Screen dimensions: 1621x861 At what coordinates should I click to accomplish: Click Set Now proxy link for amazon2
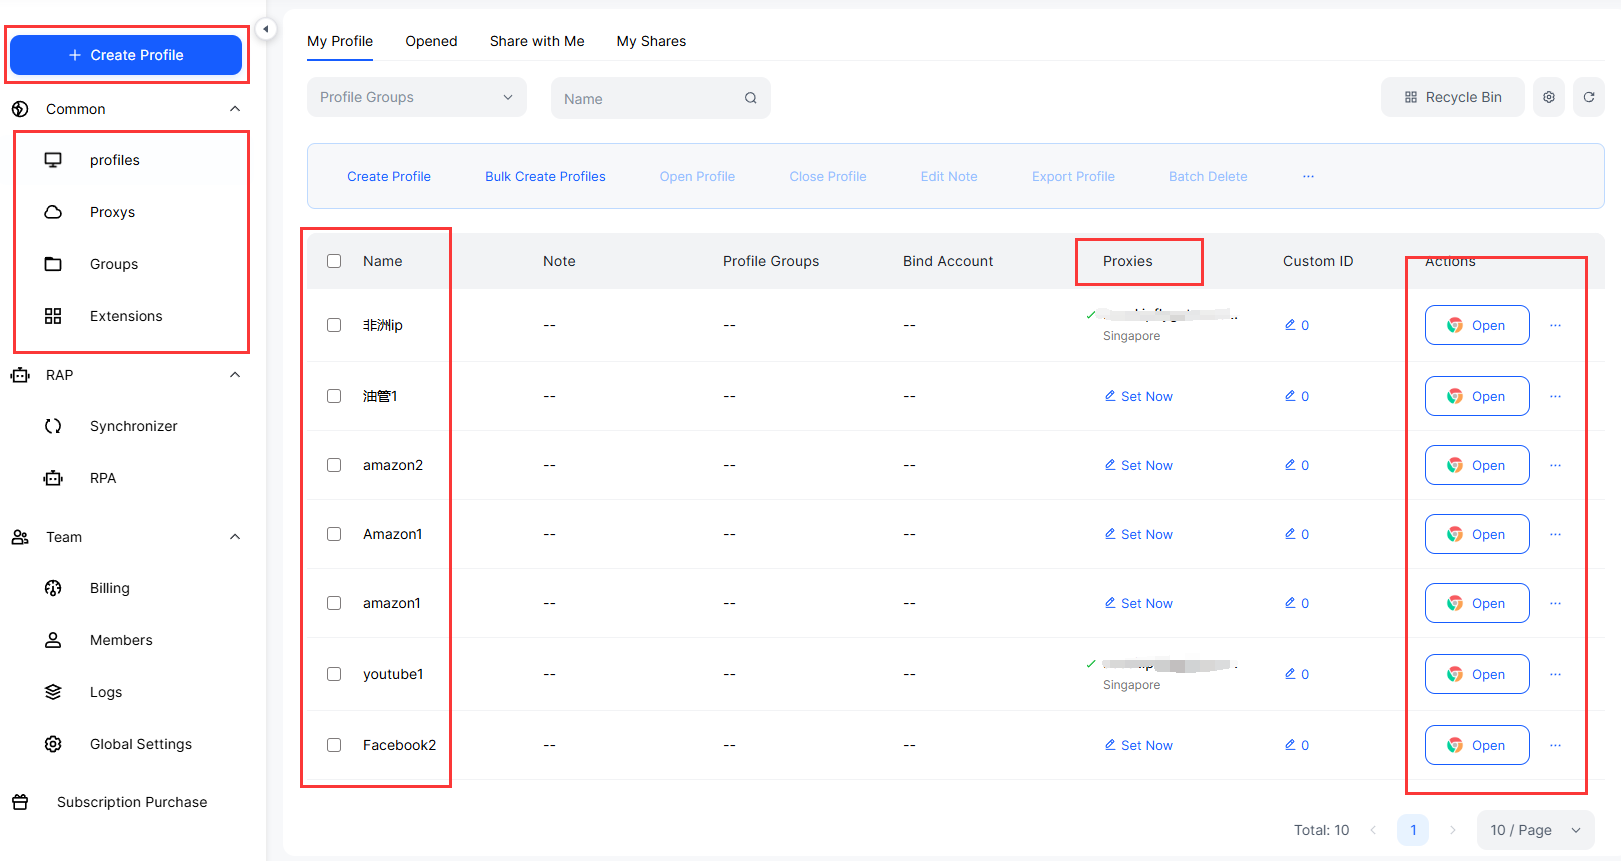(1139, 465)
